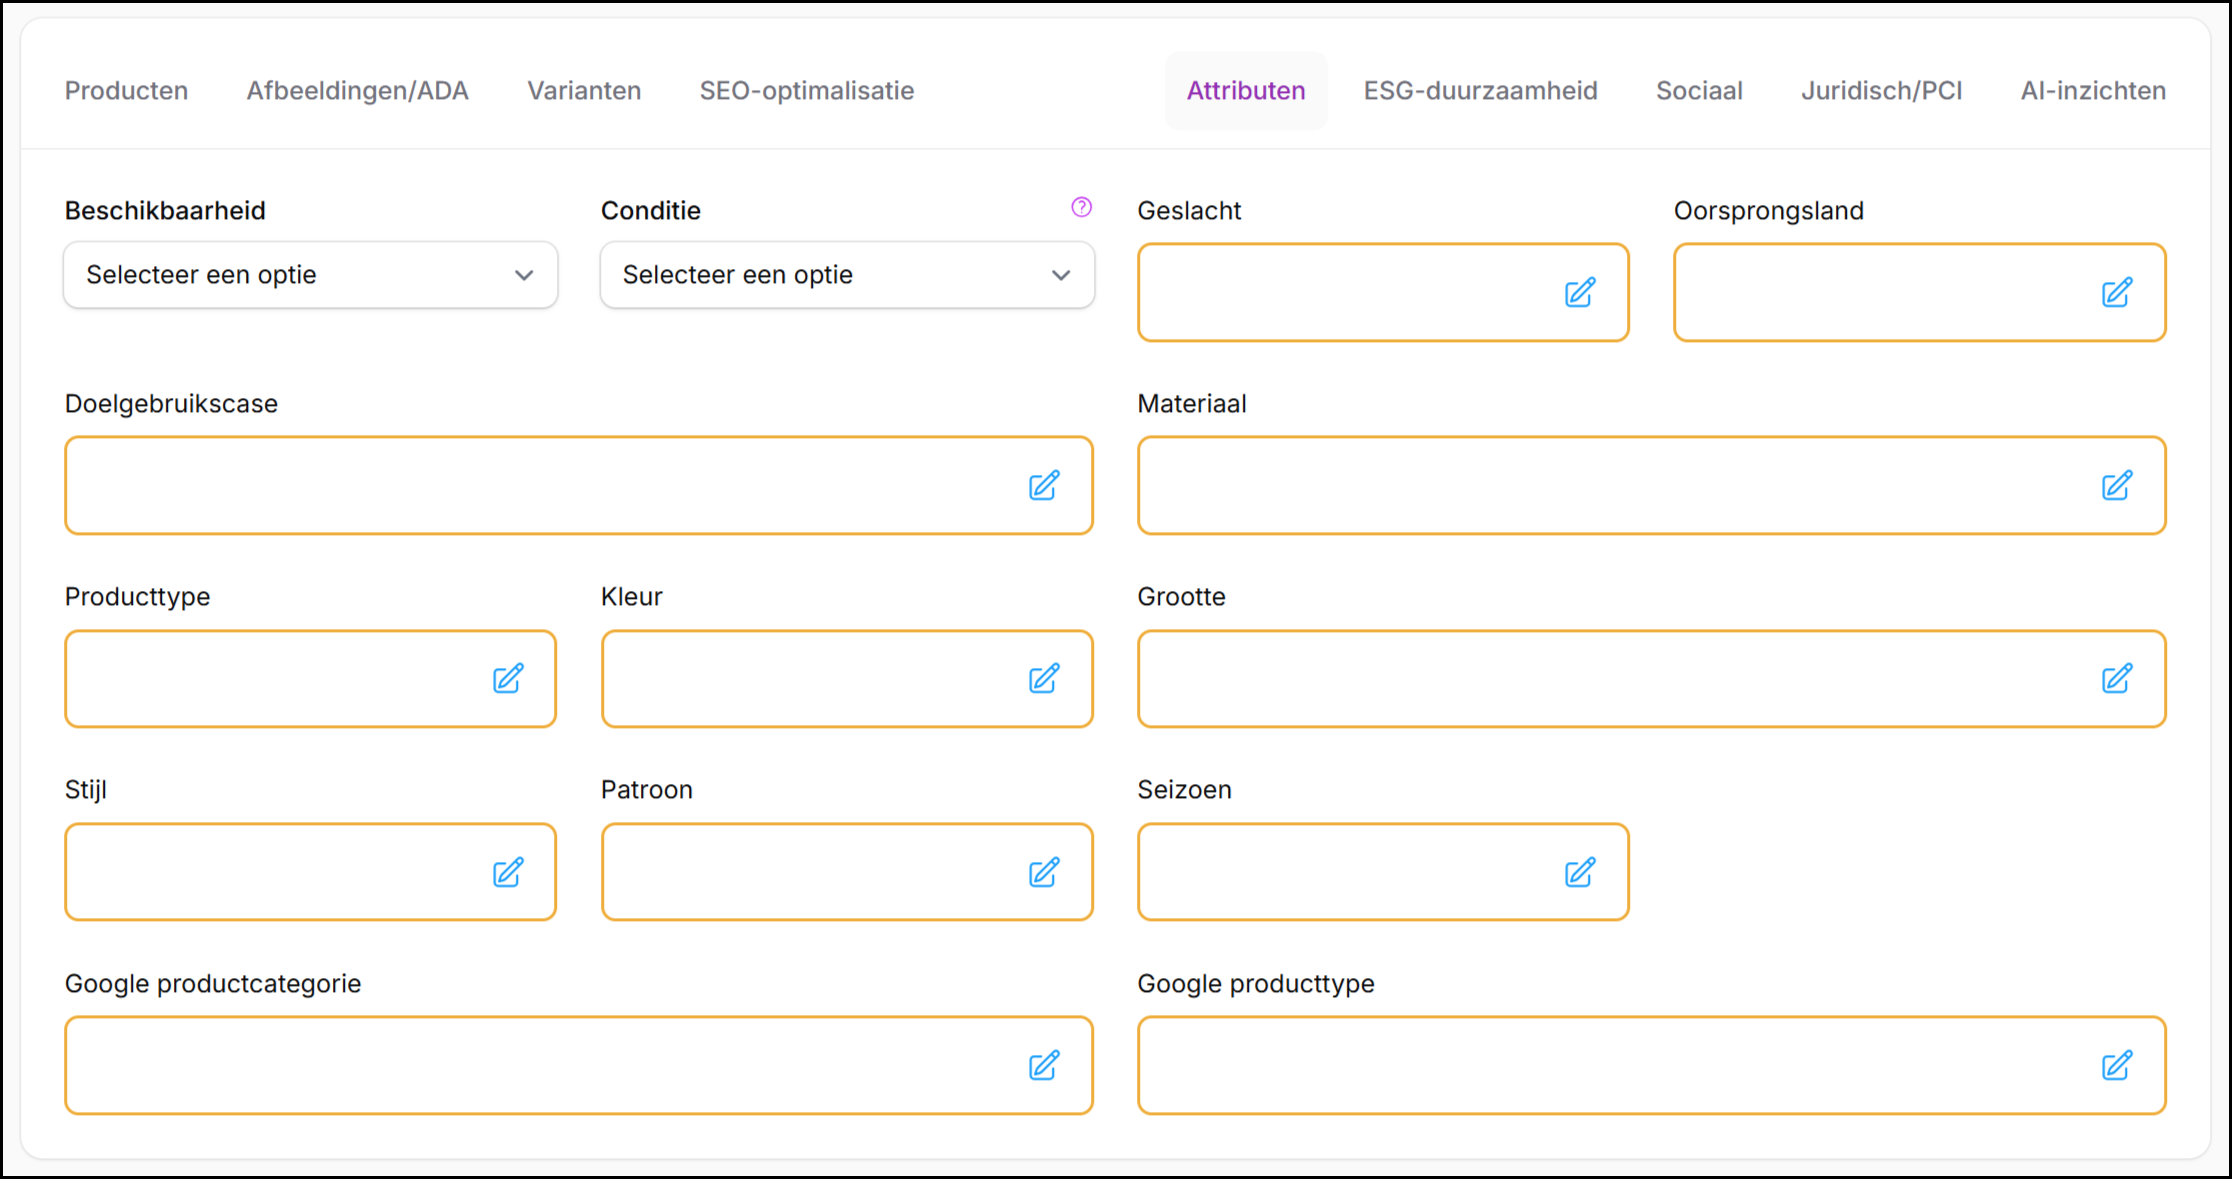The width and height of the screenshot is (2232, 1179).
Task: Click the edit icon for Kleur
Action: click(1044, 679)
